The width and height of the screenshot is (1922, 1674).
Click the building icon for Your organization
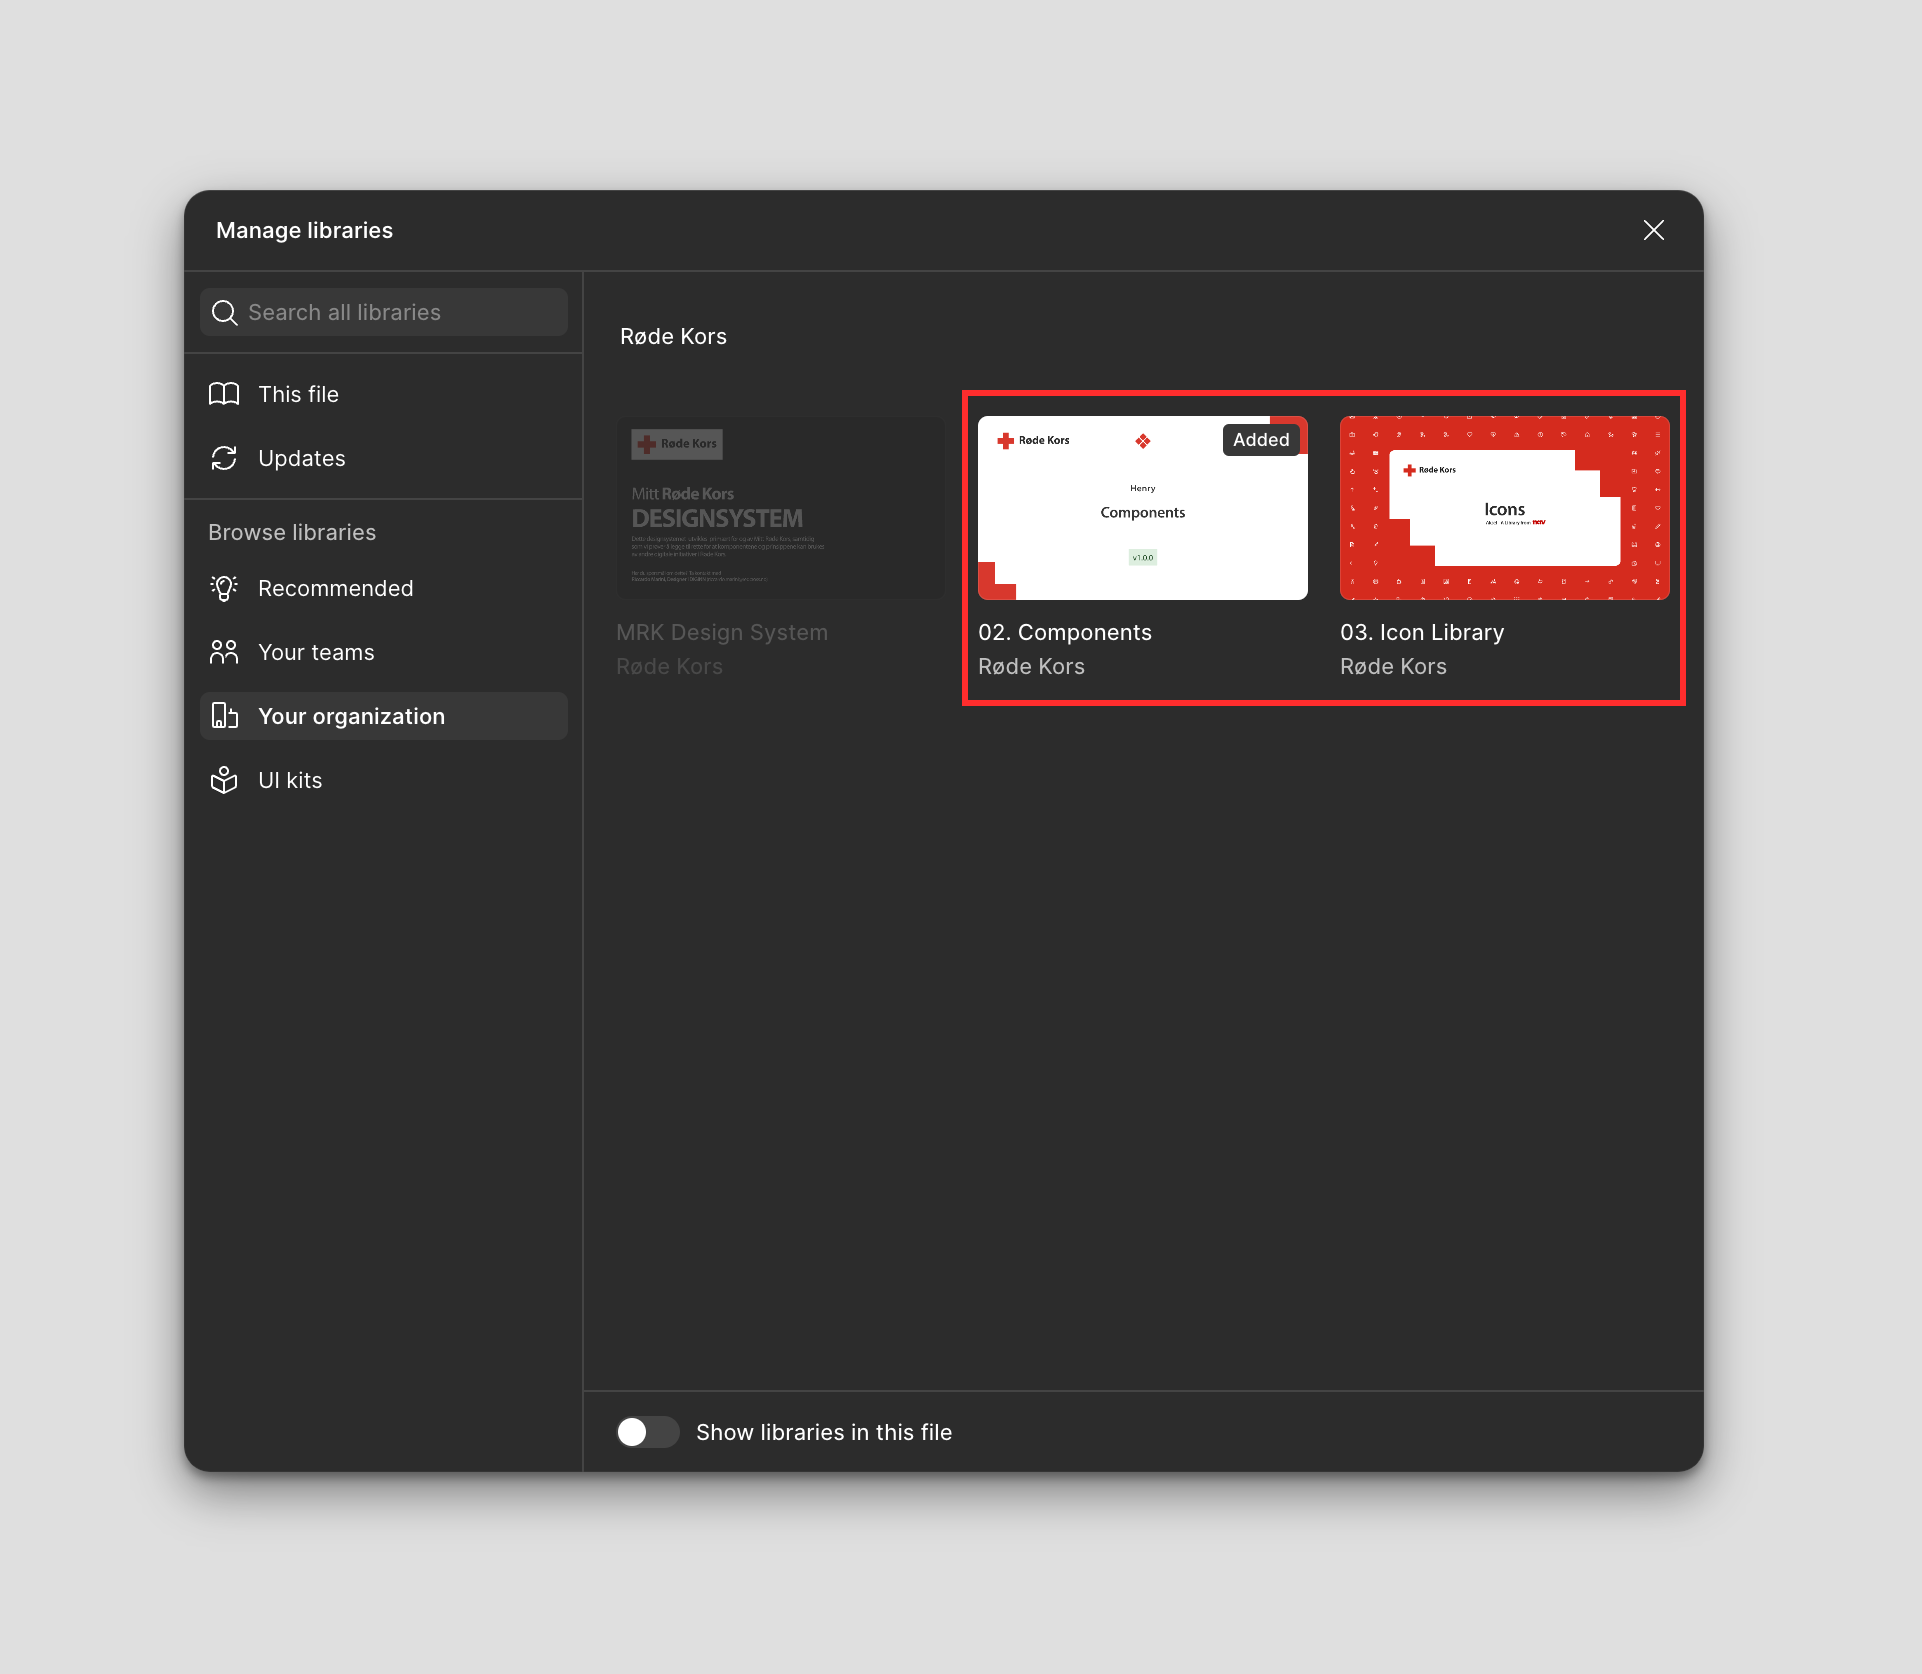tap(224, 716)
